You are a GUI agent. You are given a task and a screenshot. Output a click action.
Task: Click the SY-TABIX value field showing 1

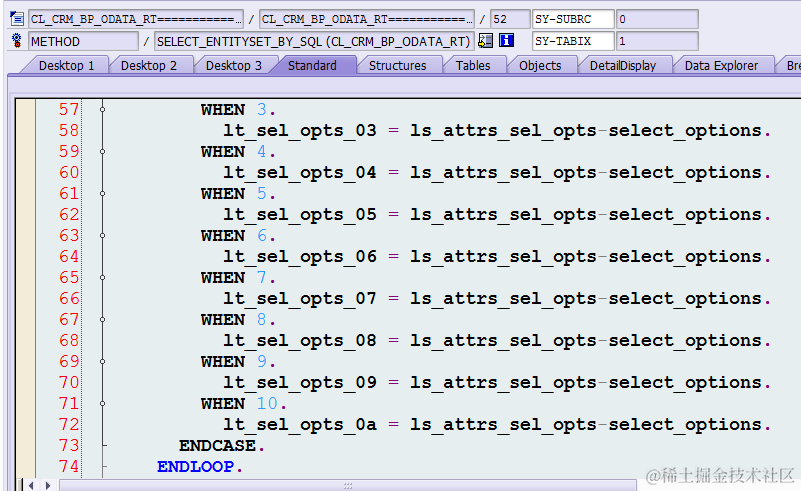tap(657, 41)
